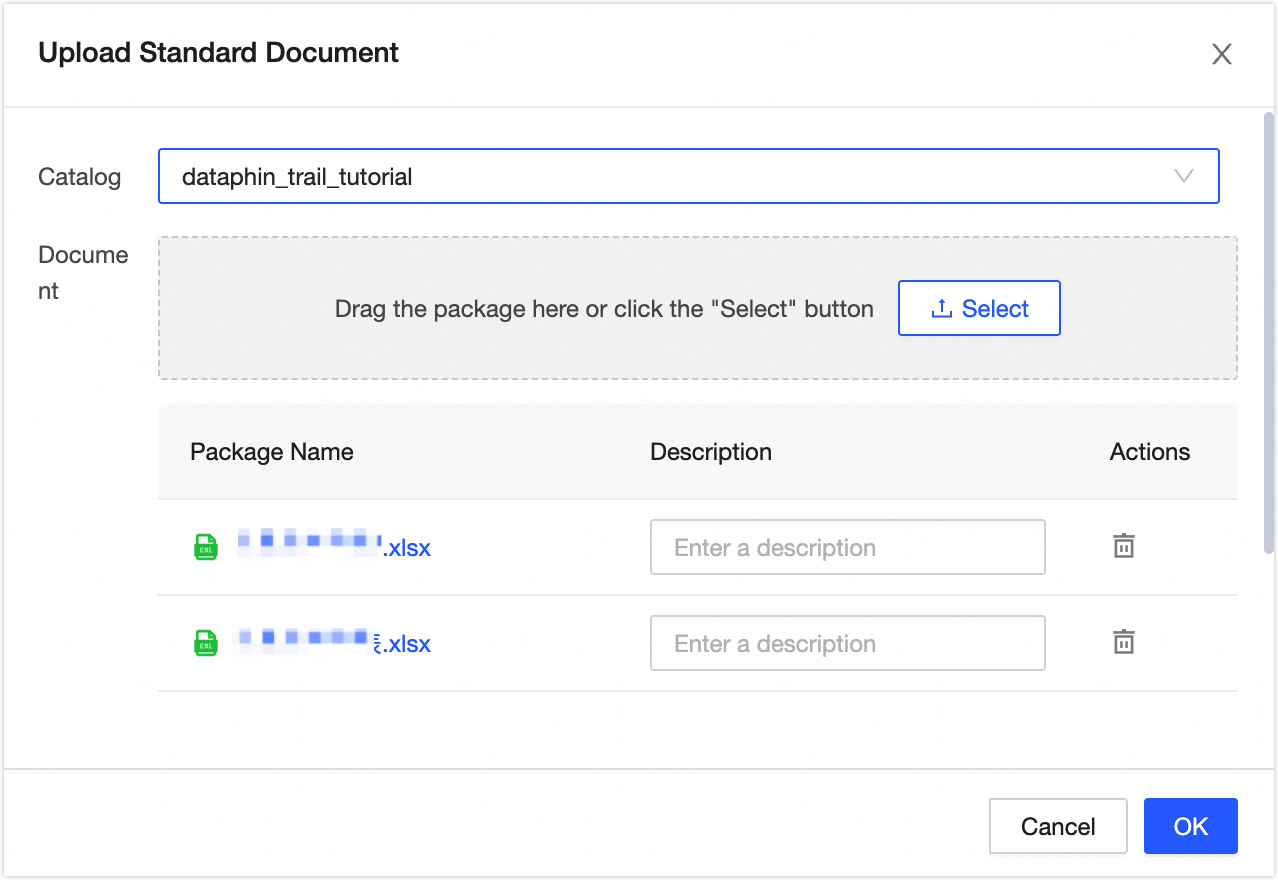Click the Package Name column header
The height and width of the screenshot is (880, 1278).
click(271, 452)
